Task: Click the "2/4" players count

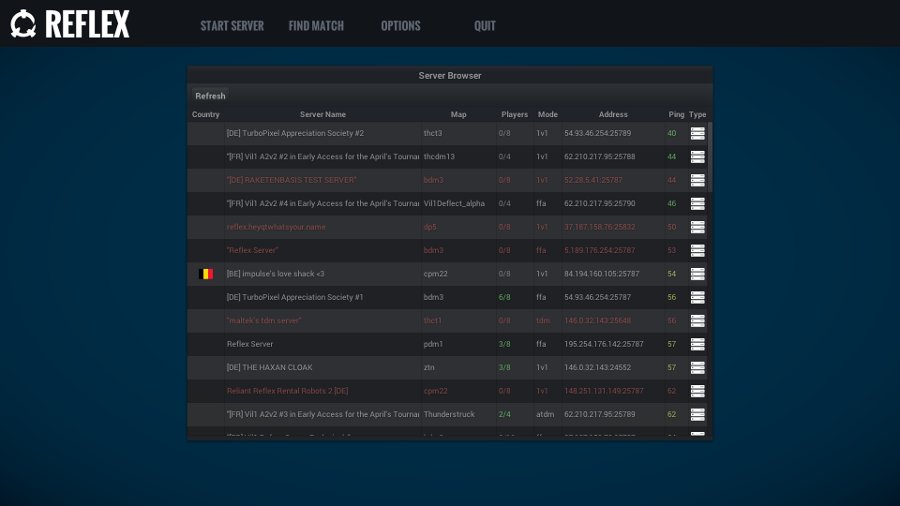Action: 505,414
